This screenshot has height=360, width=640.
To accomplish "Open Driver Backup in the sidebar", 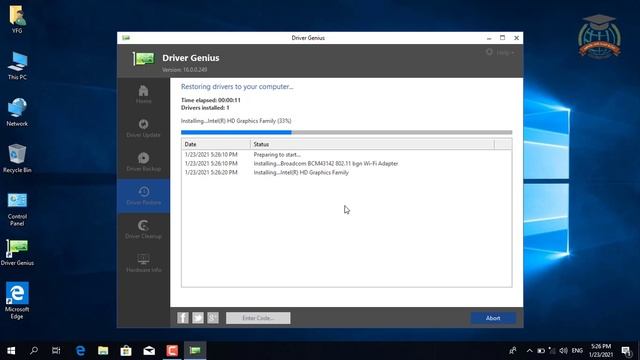I will click(x=143, y=162).
